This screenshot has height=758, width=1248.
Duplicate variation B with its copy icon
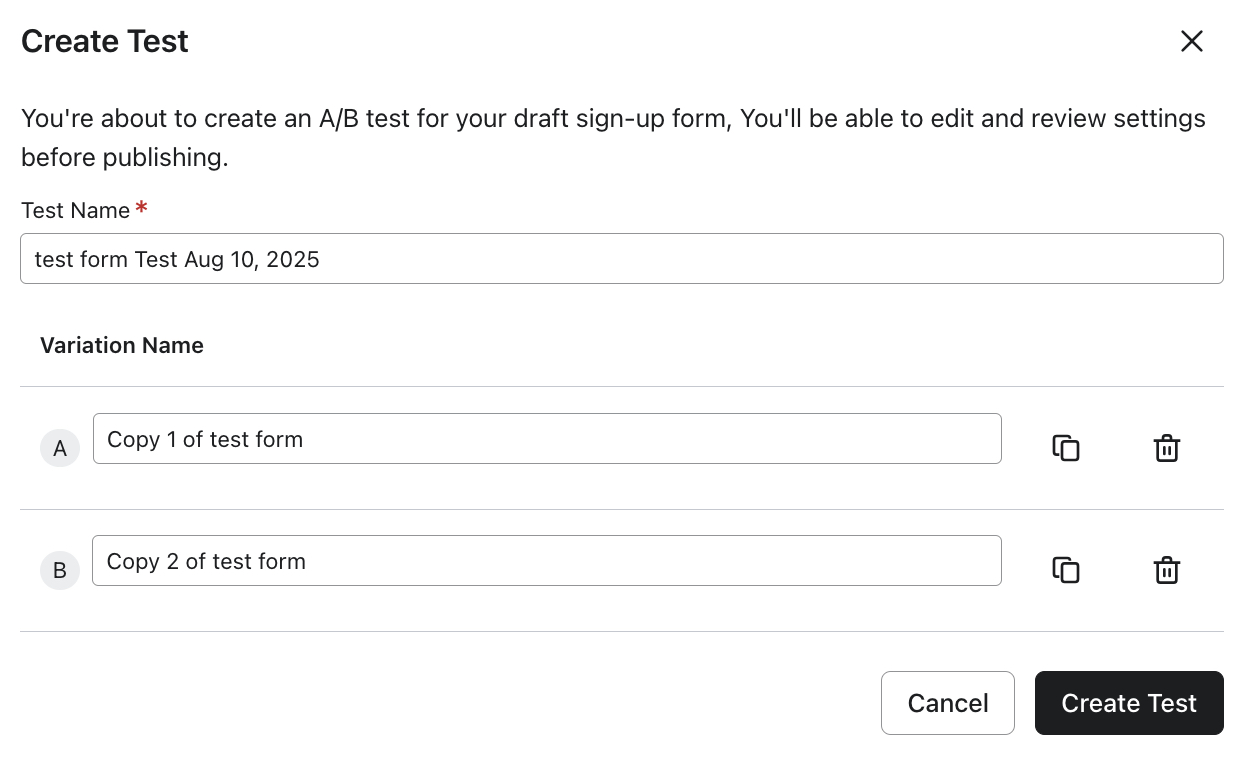tap(1066, 570)
